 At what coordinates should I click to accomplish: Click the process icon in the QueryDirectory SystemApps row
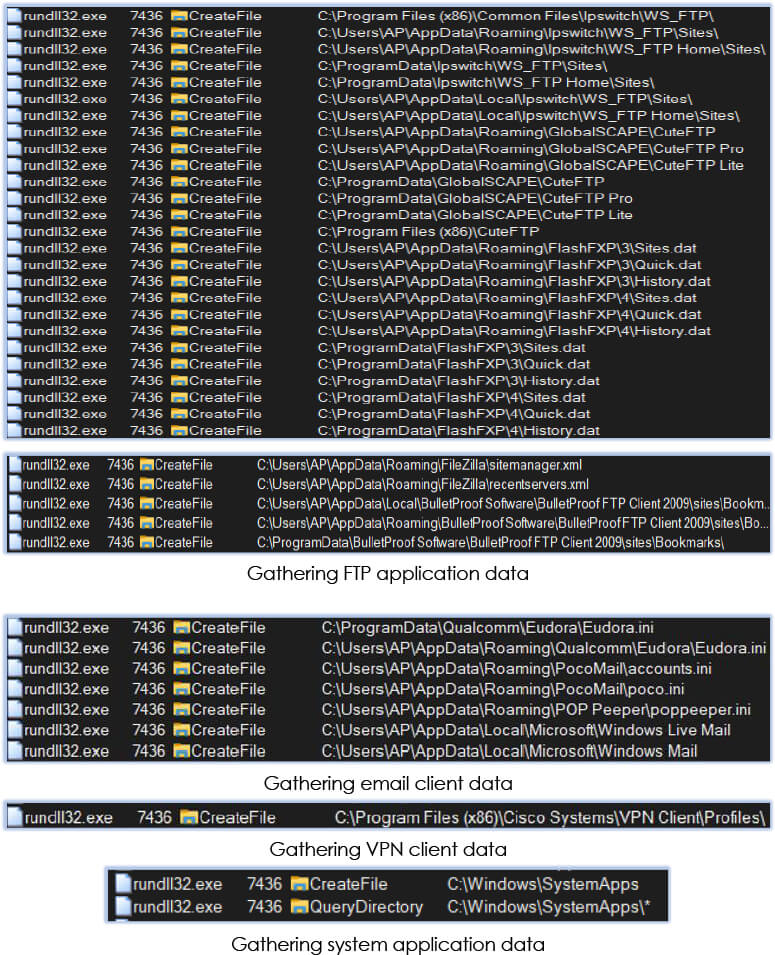pos(124,907)
